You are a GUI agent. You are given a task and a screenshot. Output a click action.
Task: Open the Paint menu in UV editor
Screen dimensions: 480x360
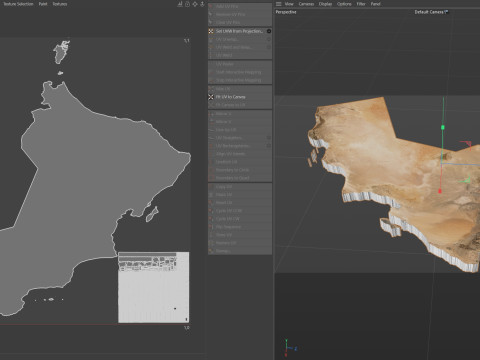click(x=43, y=4)
